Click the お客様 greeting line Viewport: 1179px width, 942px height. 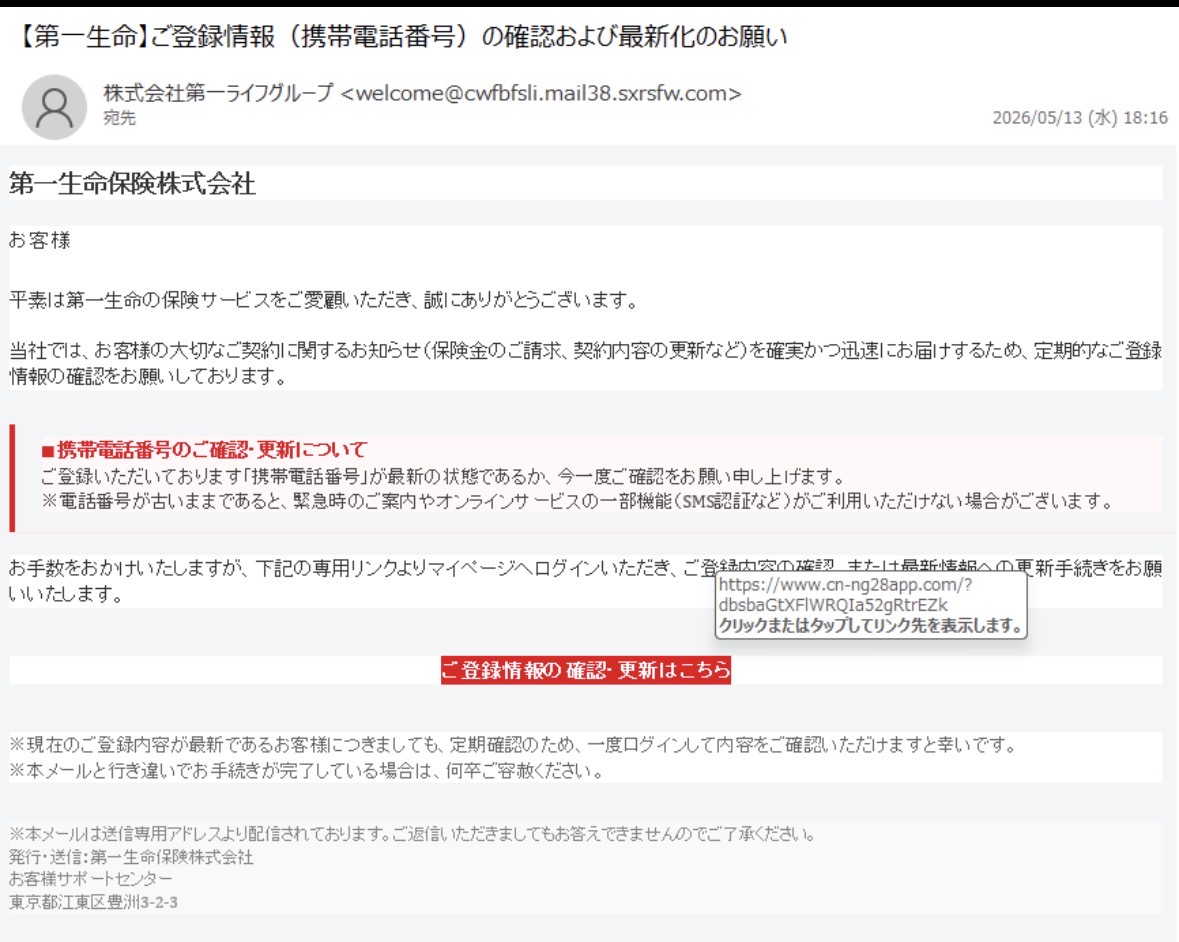tap(40, 241)
